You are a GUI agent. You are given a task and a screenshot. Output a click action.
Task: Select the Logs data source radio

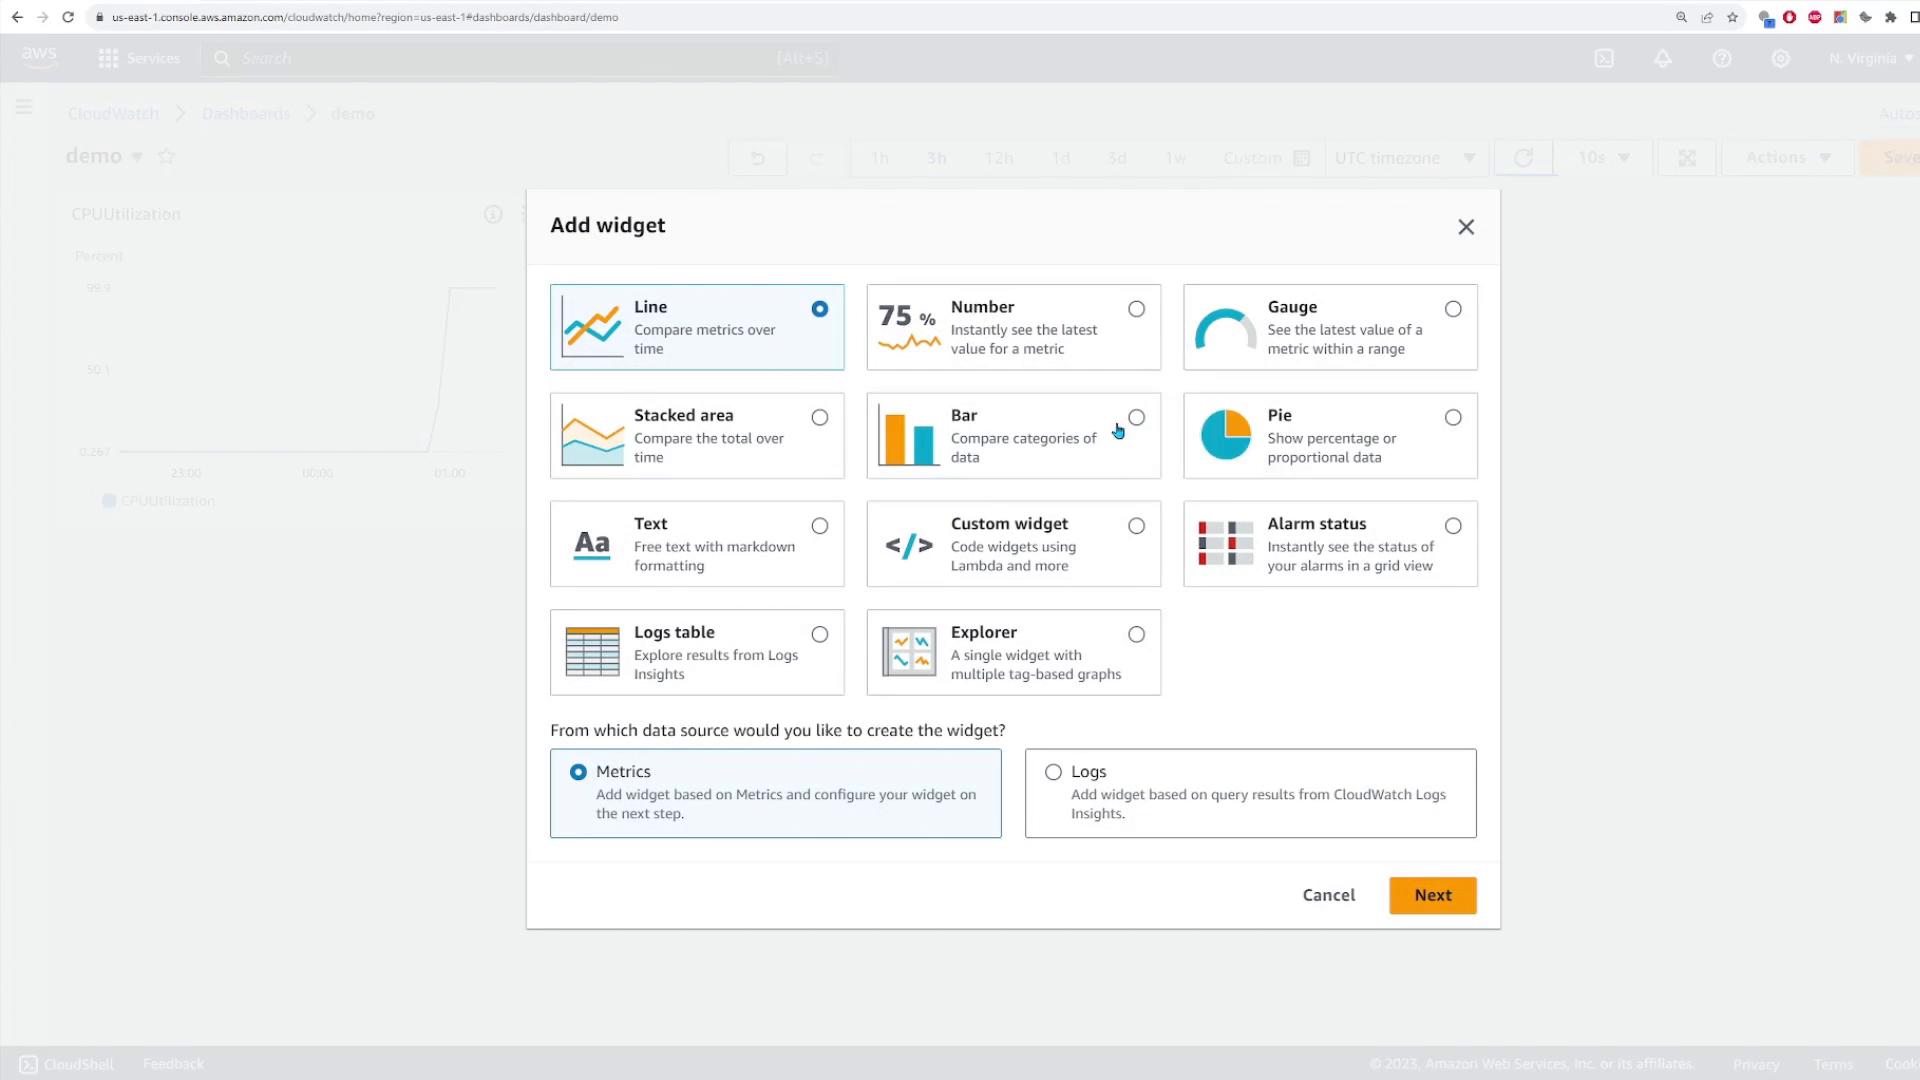click(1053, 772)
